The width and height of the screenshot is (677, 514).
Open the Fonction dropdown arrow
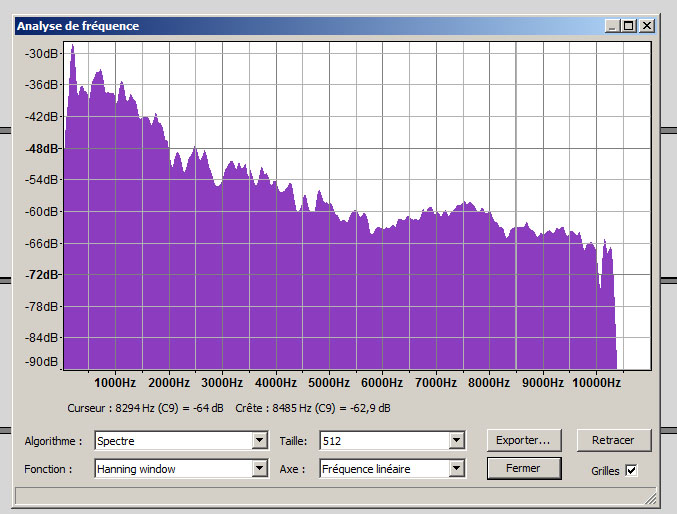tap(259, 468)
